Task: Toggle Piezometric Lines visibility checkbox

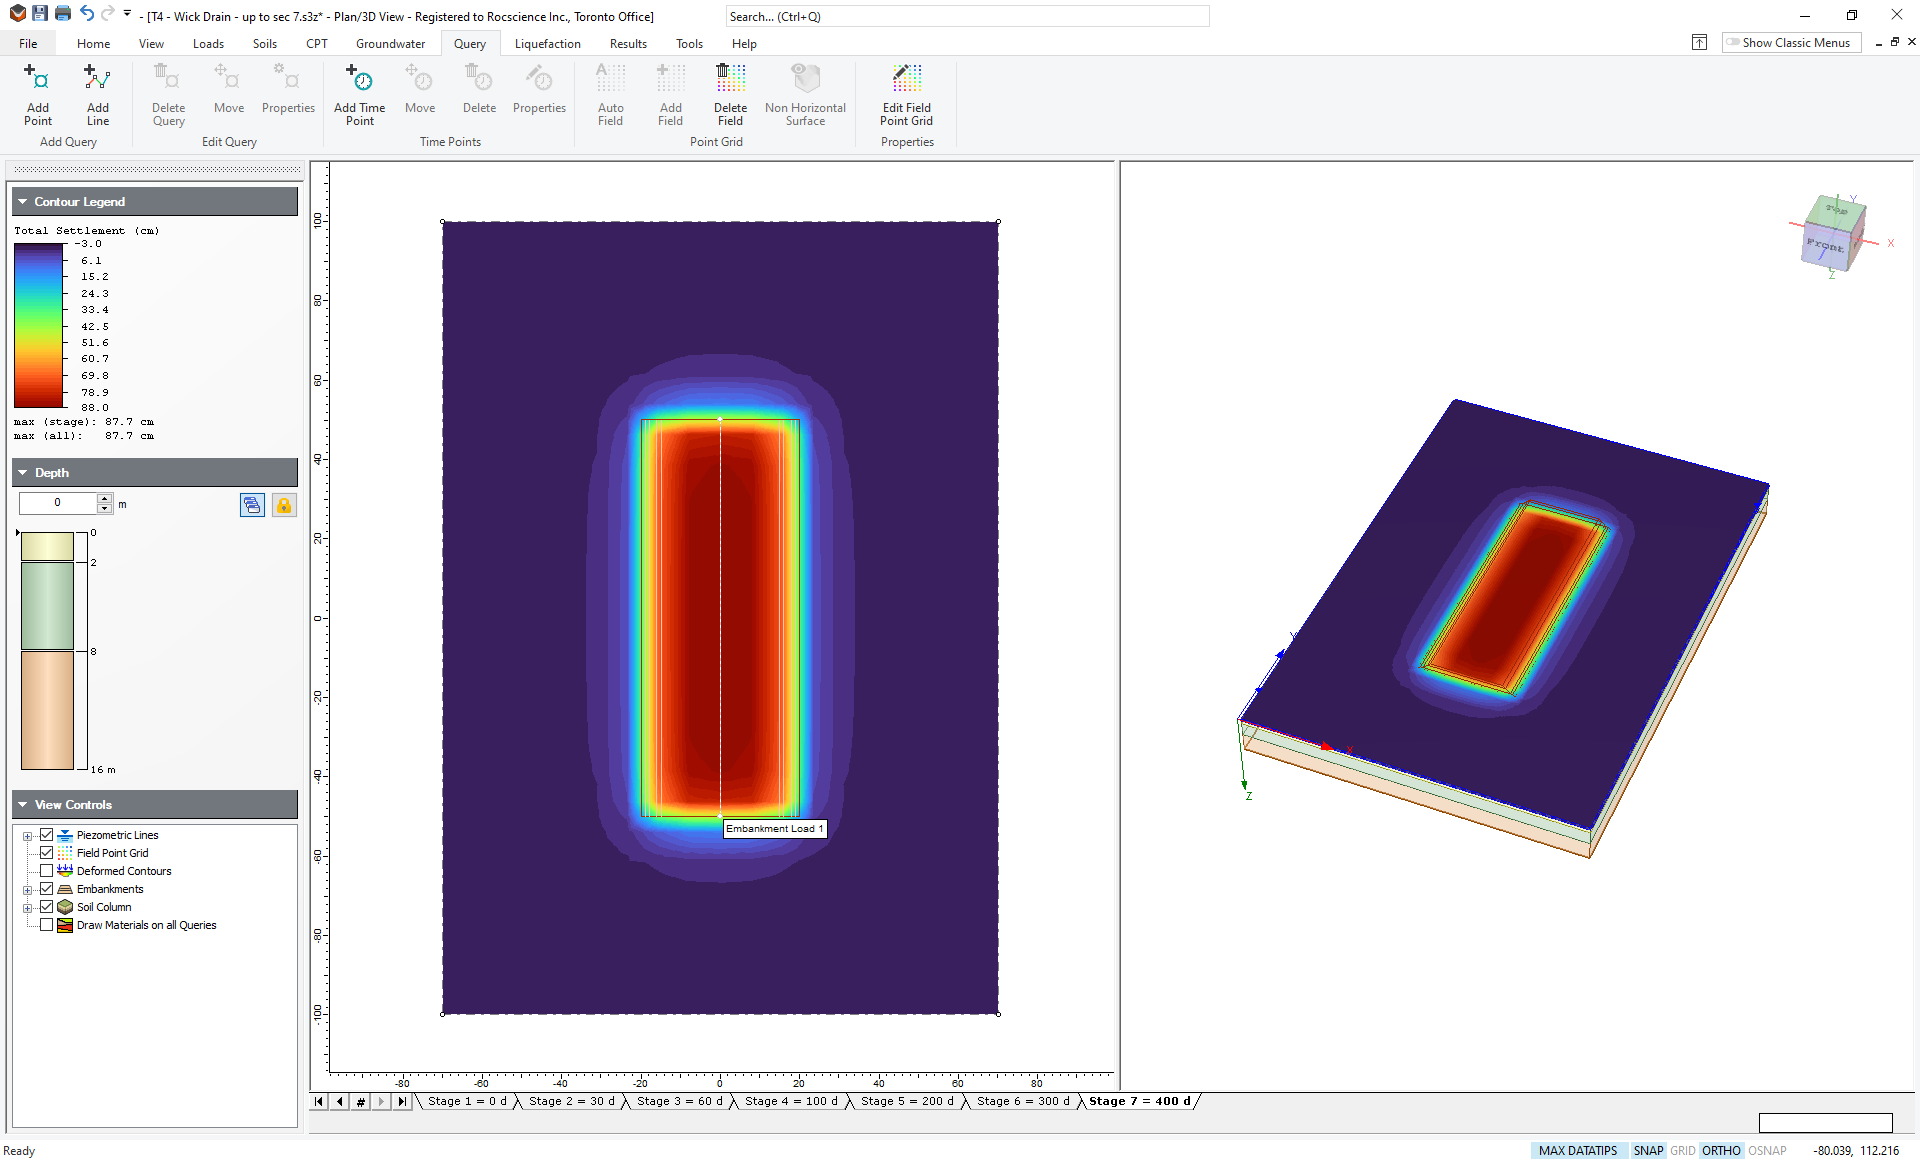Action: pyautogui.click(x=45, y=834)
